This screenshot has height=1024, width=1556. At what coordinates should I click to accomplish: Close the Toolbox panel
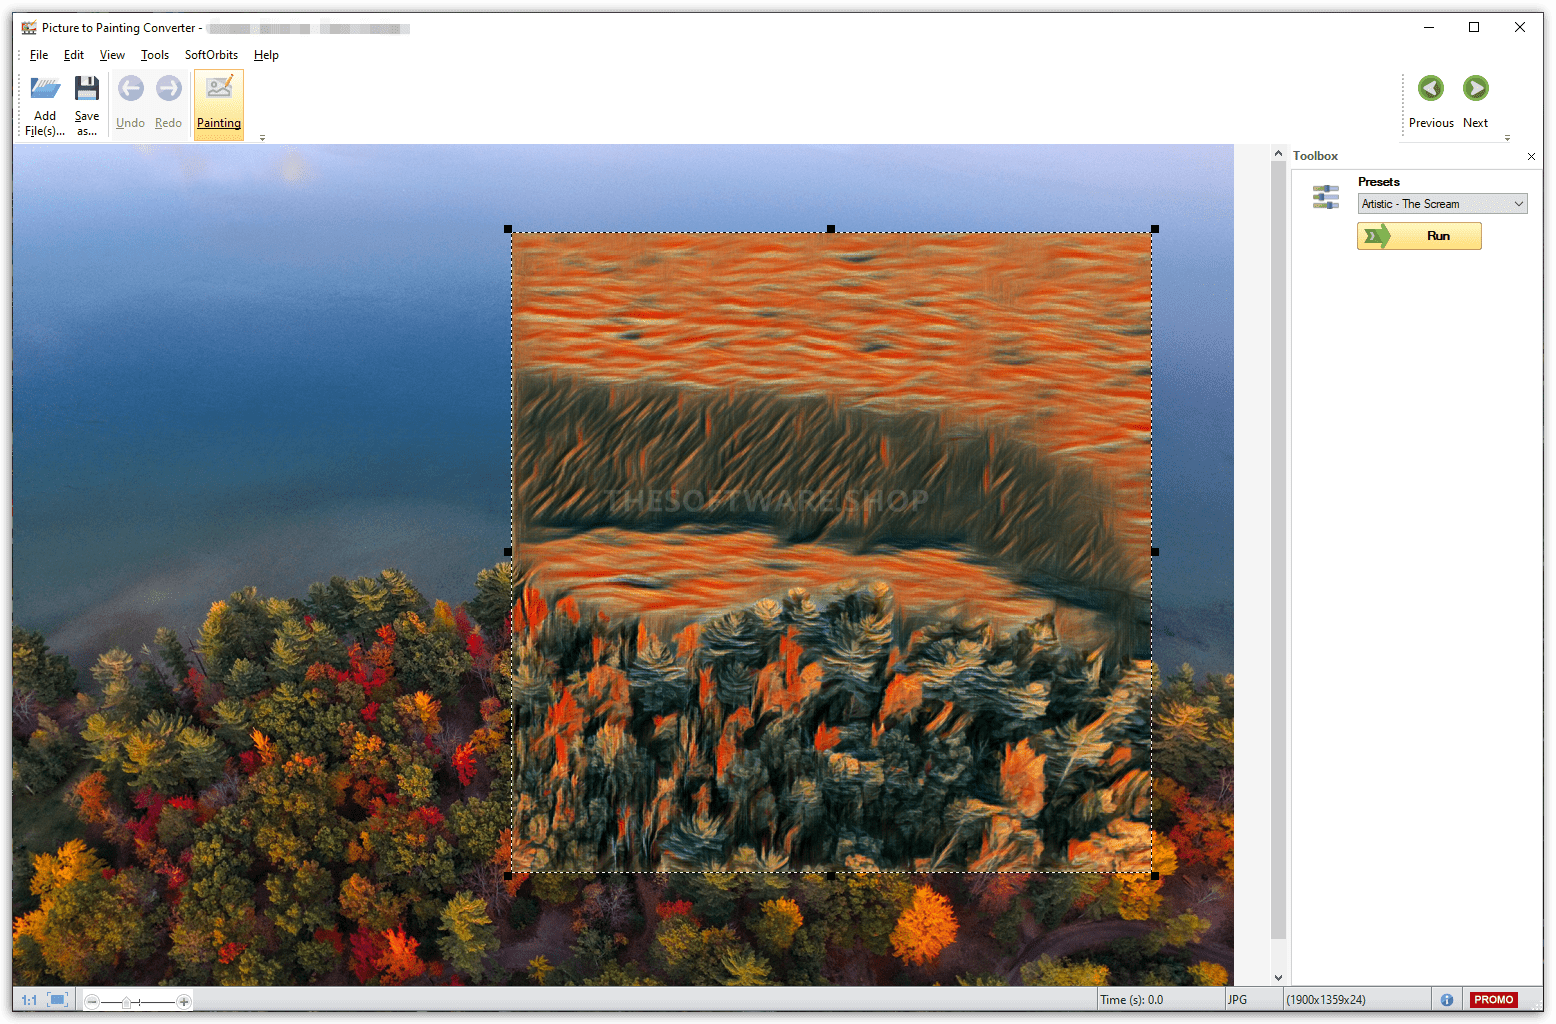[1531, 156]
